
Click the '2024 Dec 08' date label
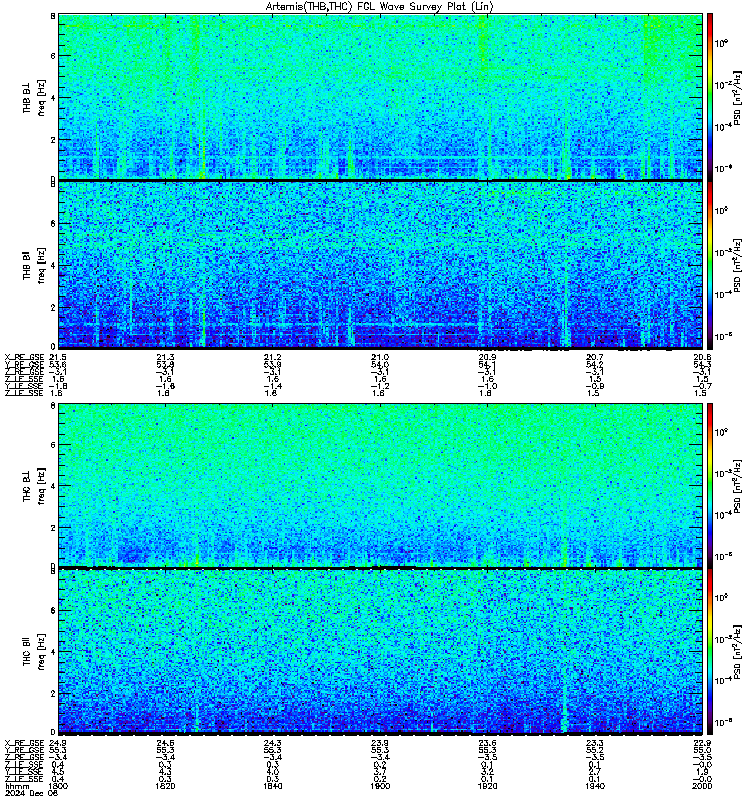click(x=32, y=793)
